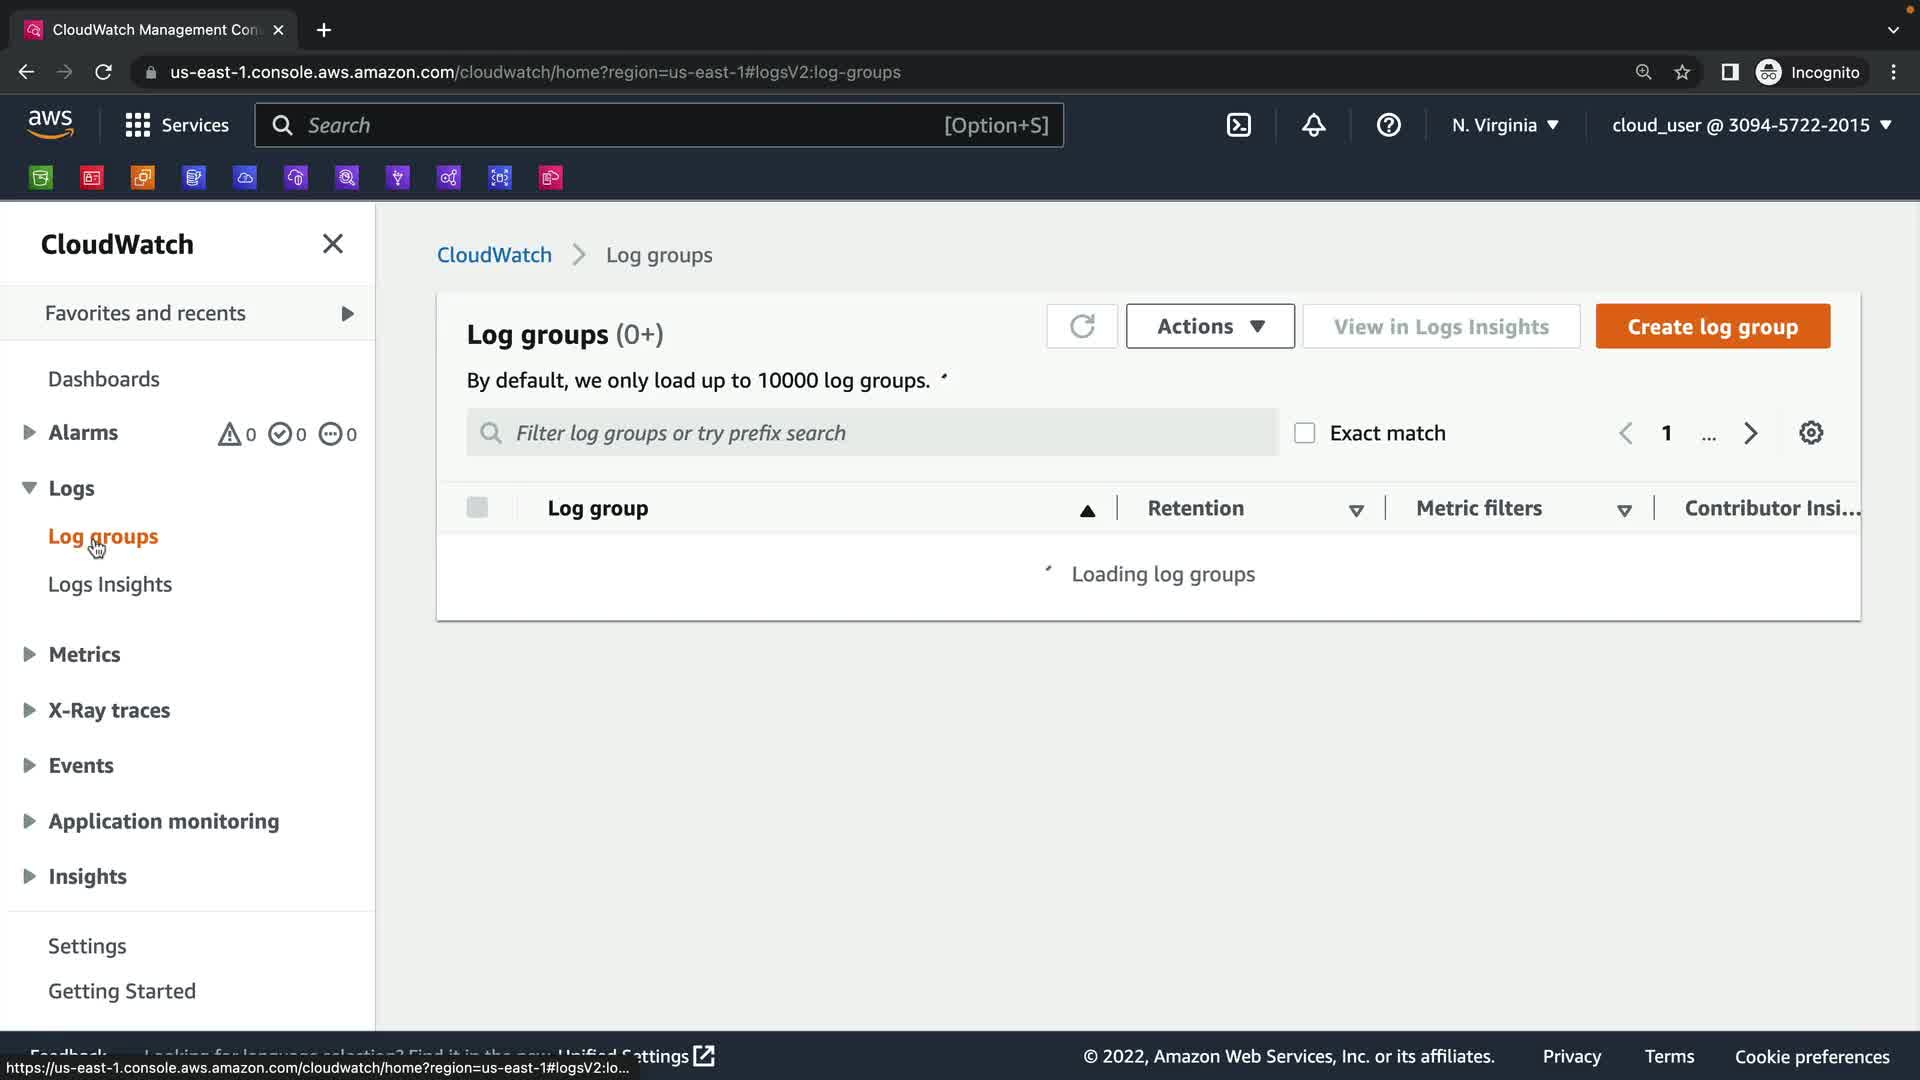Open the red IAM shortcut icon

[92, 178]
